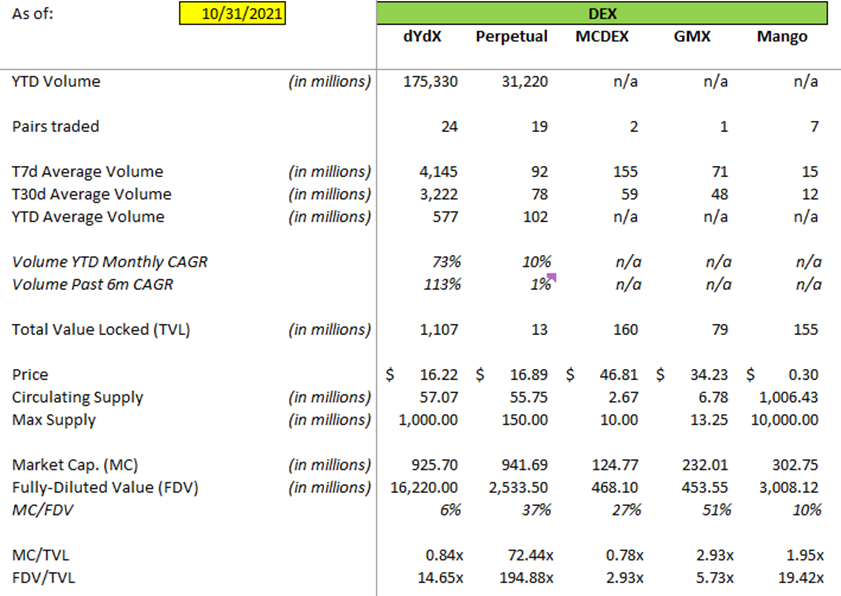Select Perpetual monthly CAGR 10%
841x596 pixels.
point(536,262)
